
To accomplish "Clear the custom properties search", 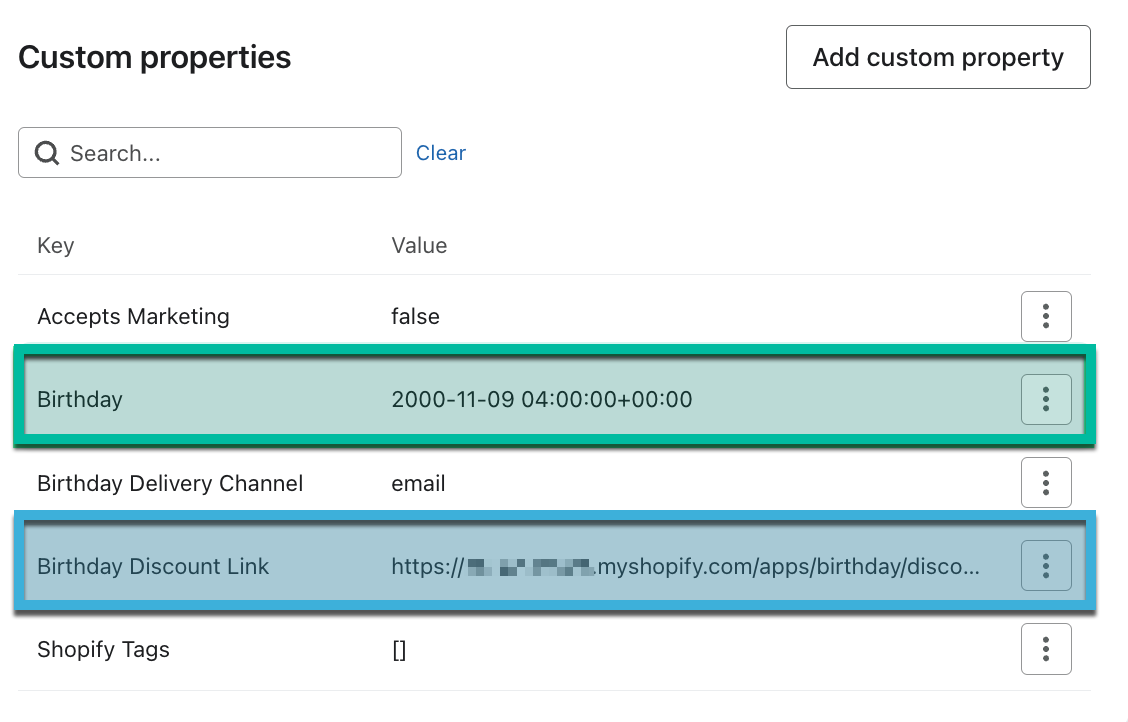I will [x=441, y=152].
